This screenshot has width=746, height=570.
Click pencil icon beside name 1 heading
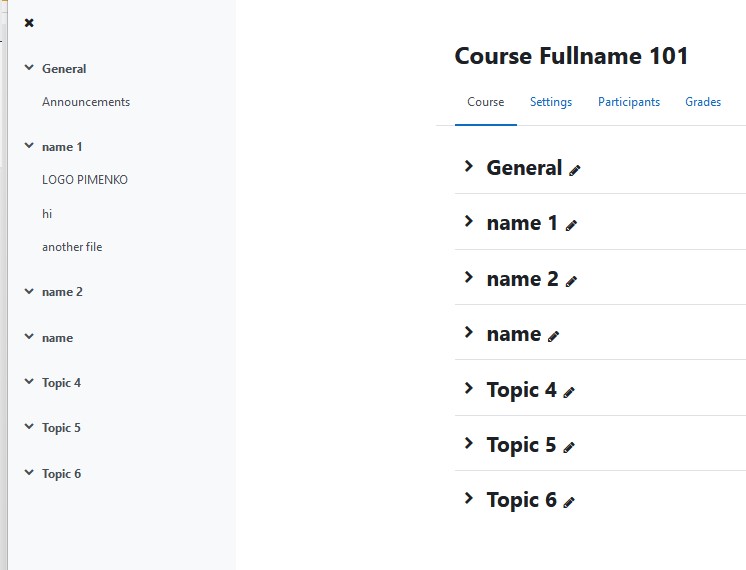point(571,226)
